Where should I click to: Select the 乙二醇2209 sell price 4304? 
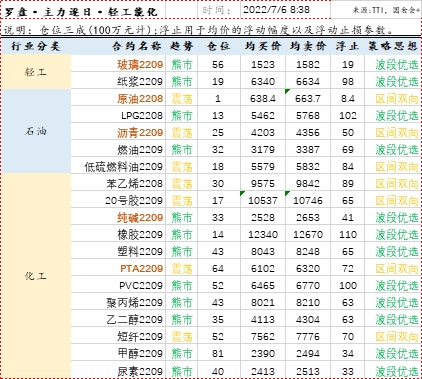point(308,319)
